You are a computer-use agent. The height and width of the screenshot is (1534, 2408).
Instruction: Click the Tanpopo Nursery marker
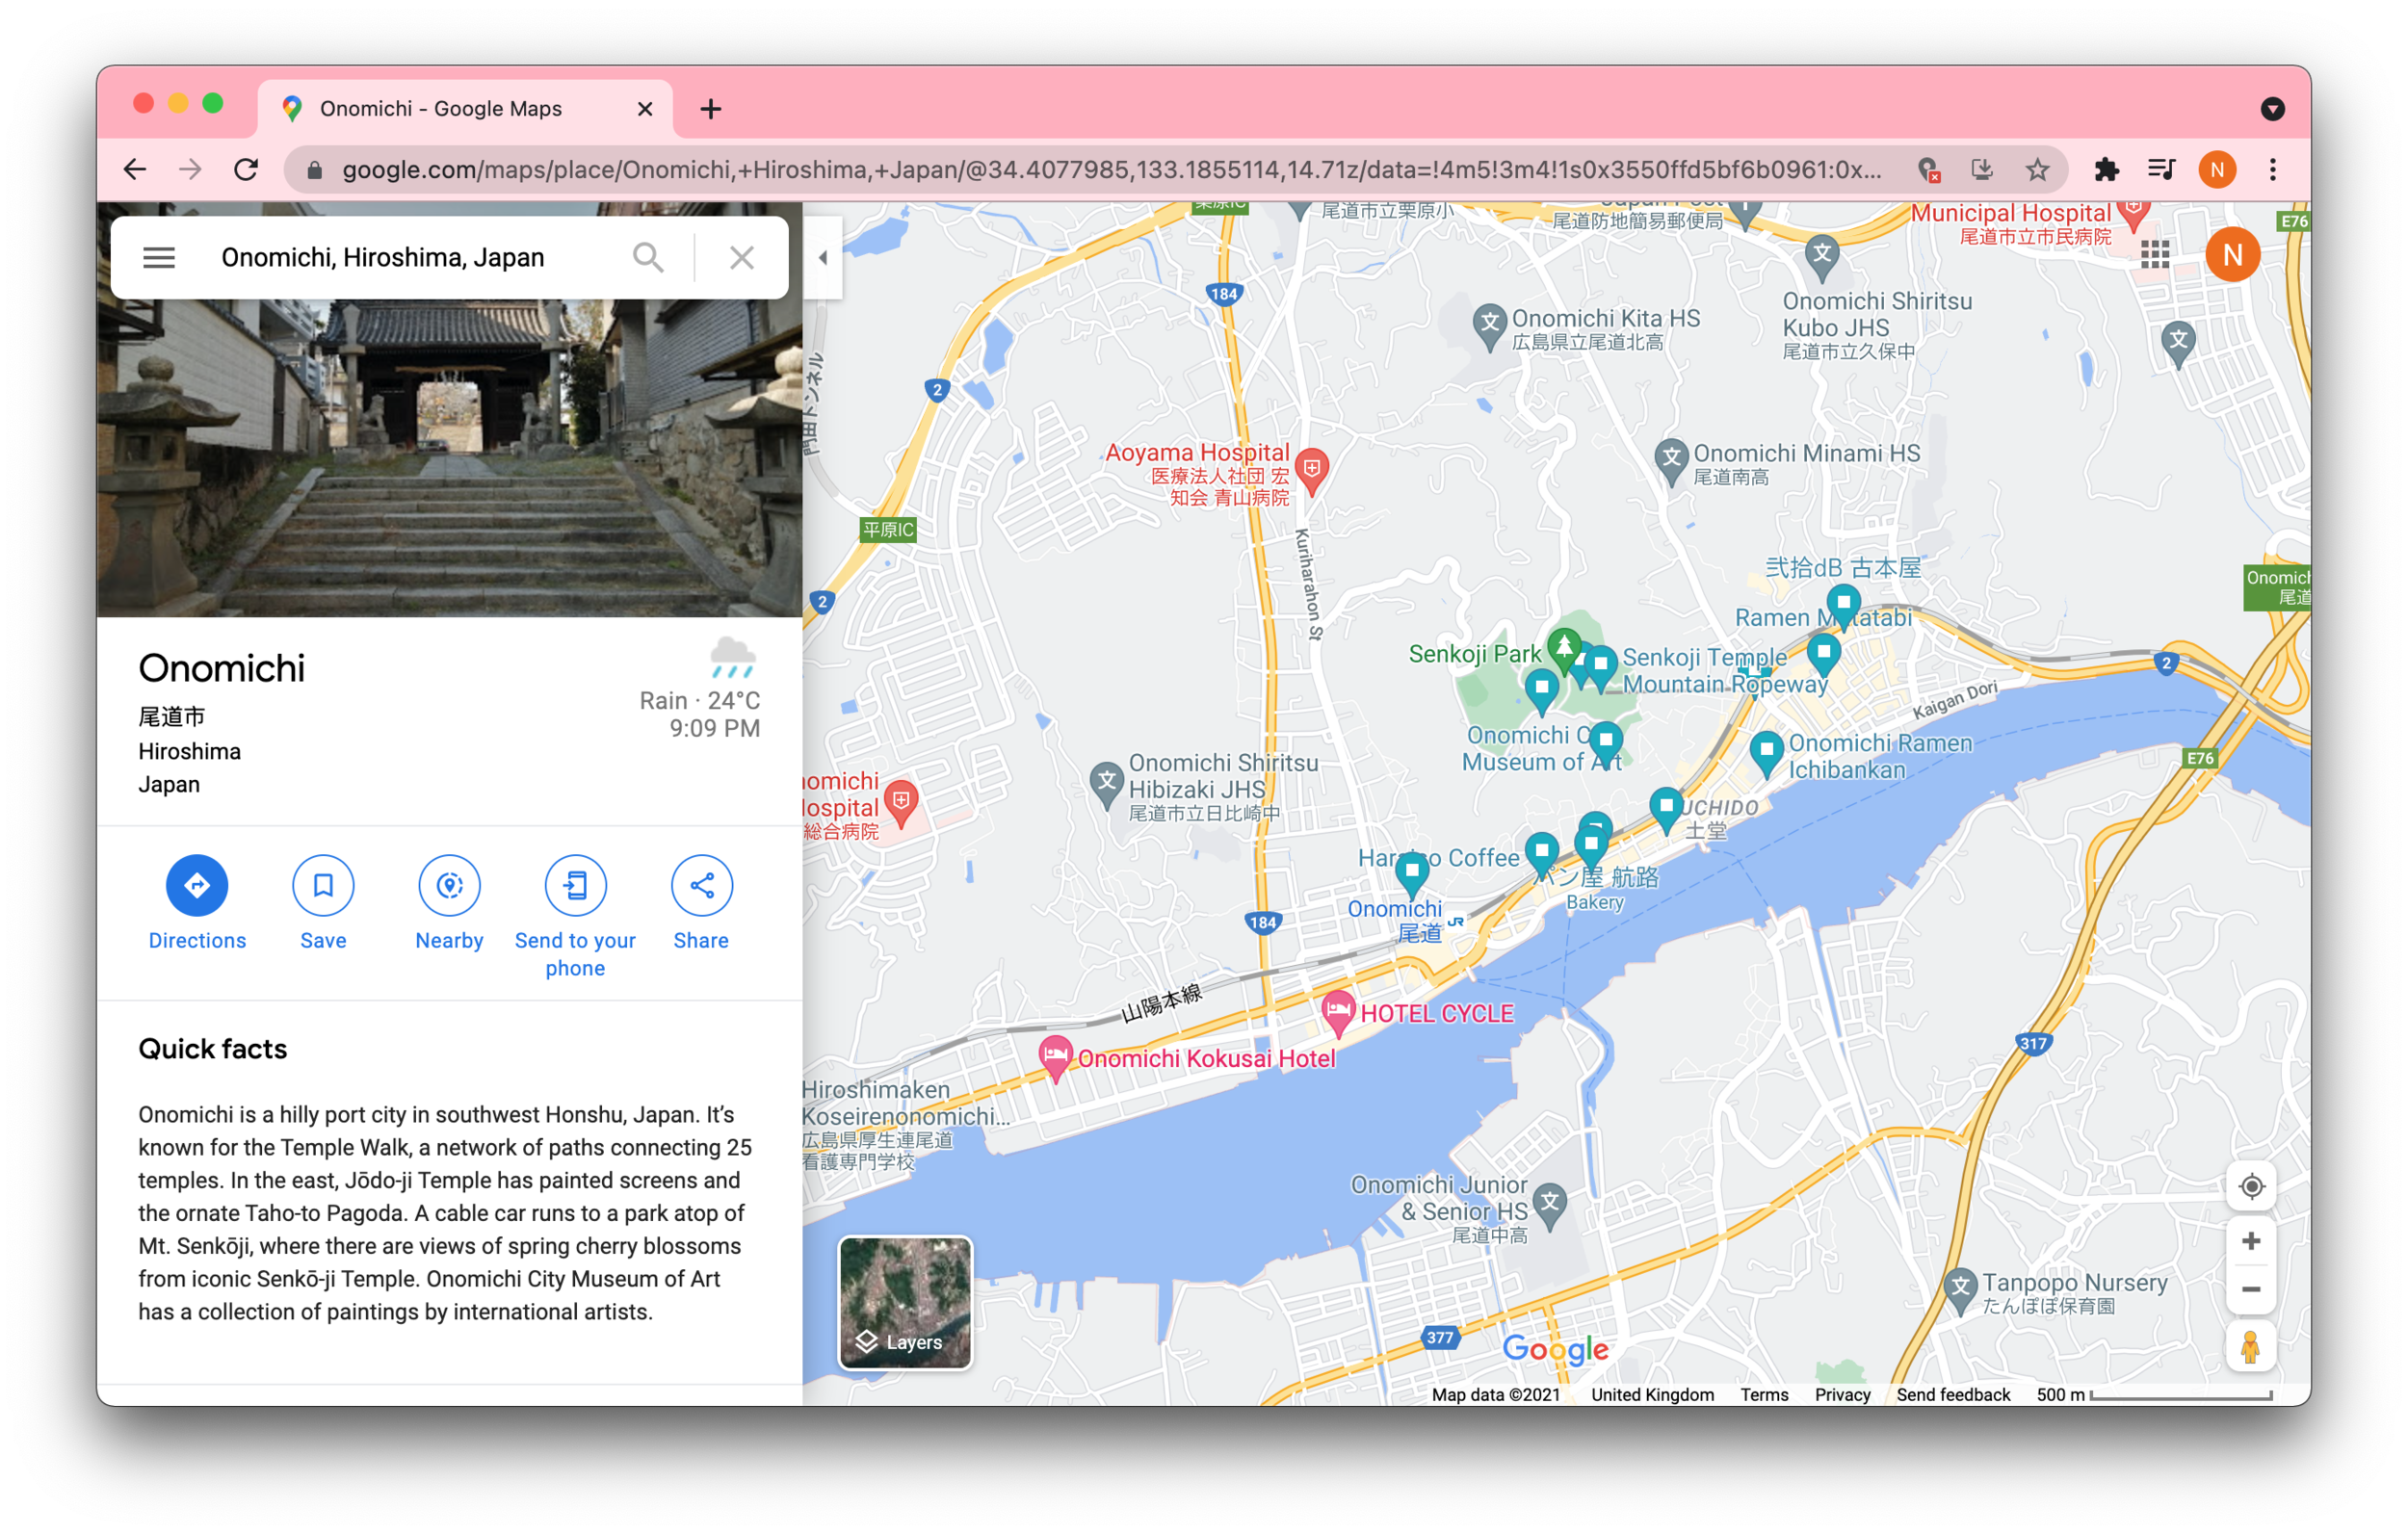(x=1960, y=1290)
